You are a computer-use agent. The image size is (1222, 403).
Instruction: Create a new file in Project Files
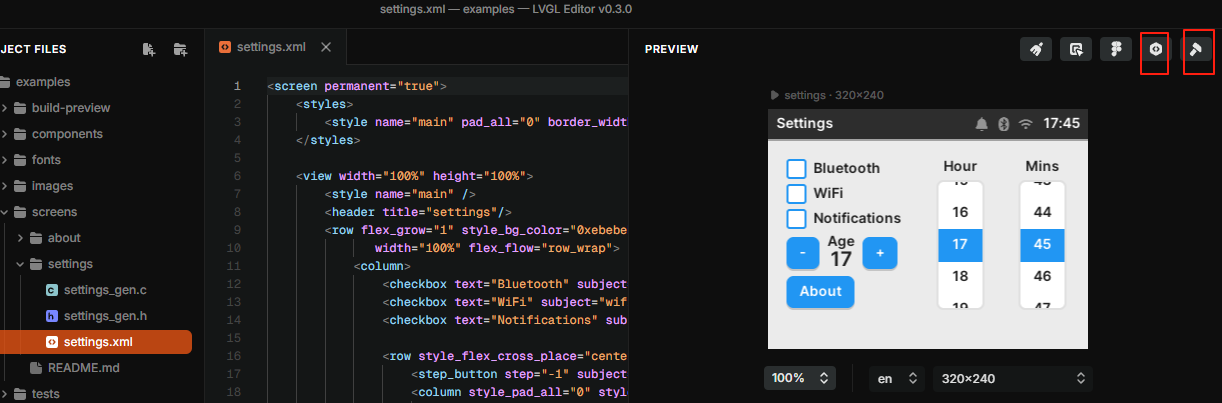tap(149, 48)
